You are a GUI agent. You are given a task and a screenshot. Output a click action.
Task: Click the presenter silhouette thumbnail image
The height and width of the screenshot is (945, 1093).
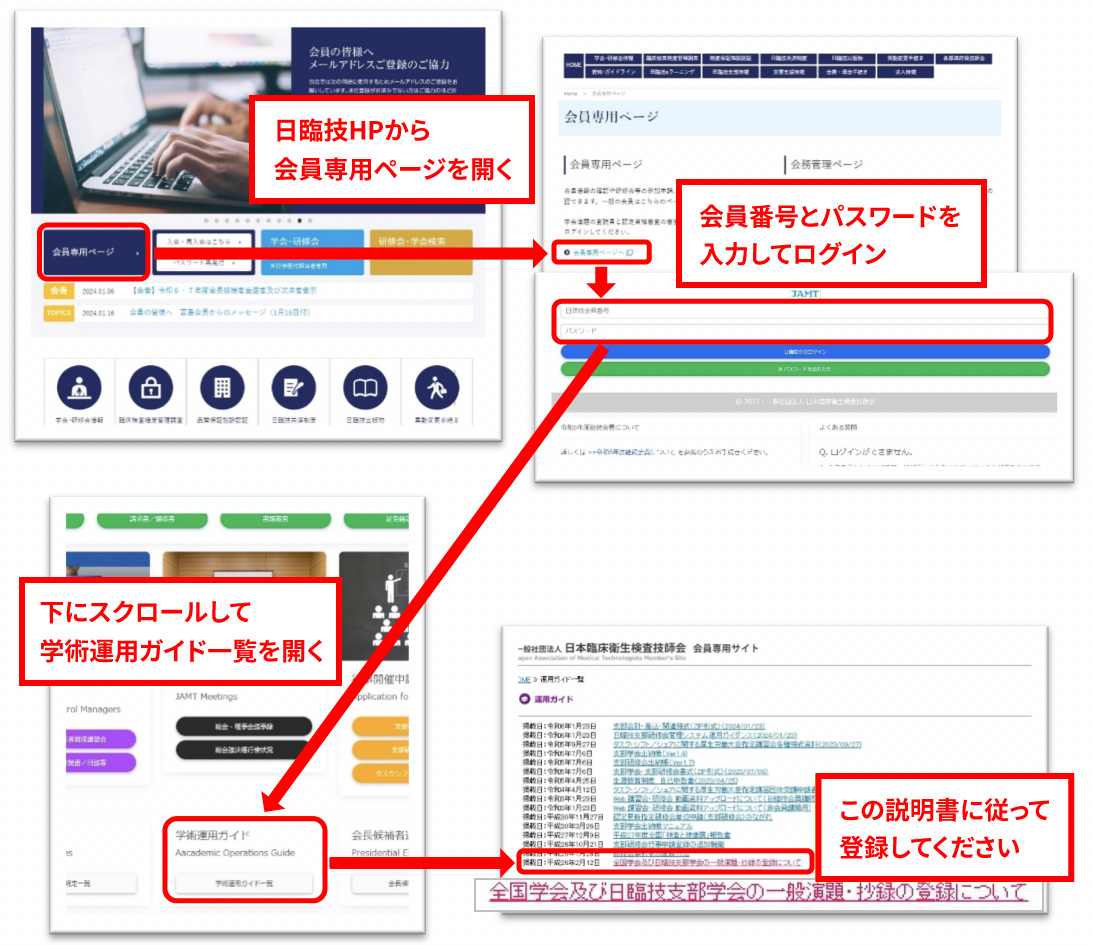tap(374, 606)
